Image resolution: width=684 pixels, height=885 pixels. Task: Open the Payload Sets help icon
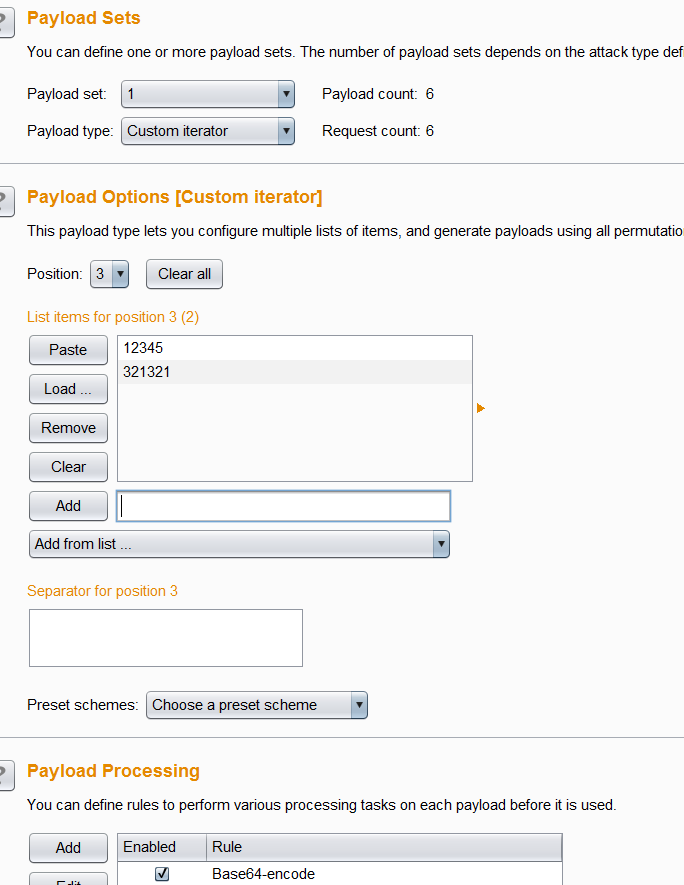6,21
